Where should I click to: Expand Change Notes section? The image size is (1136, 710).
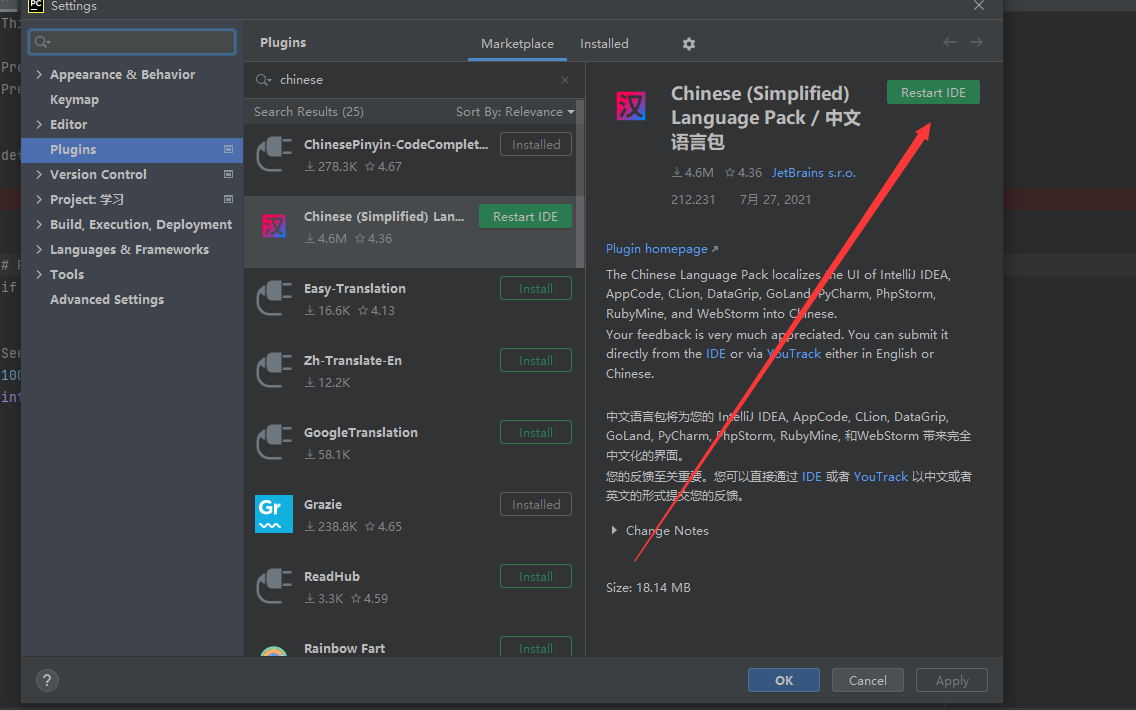tap(614, 530)
